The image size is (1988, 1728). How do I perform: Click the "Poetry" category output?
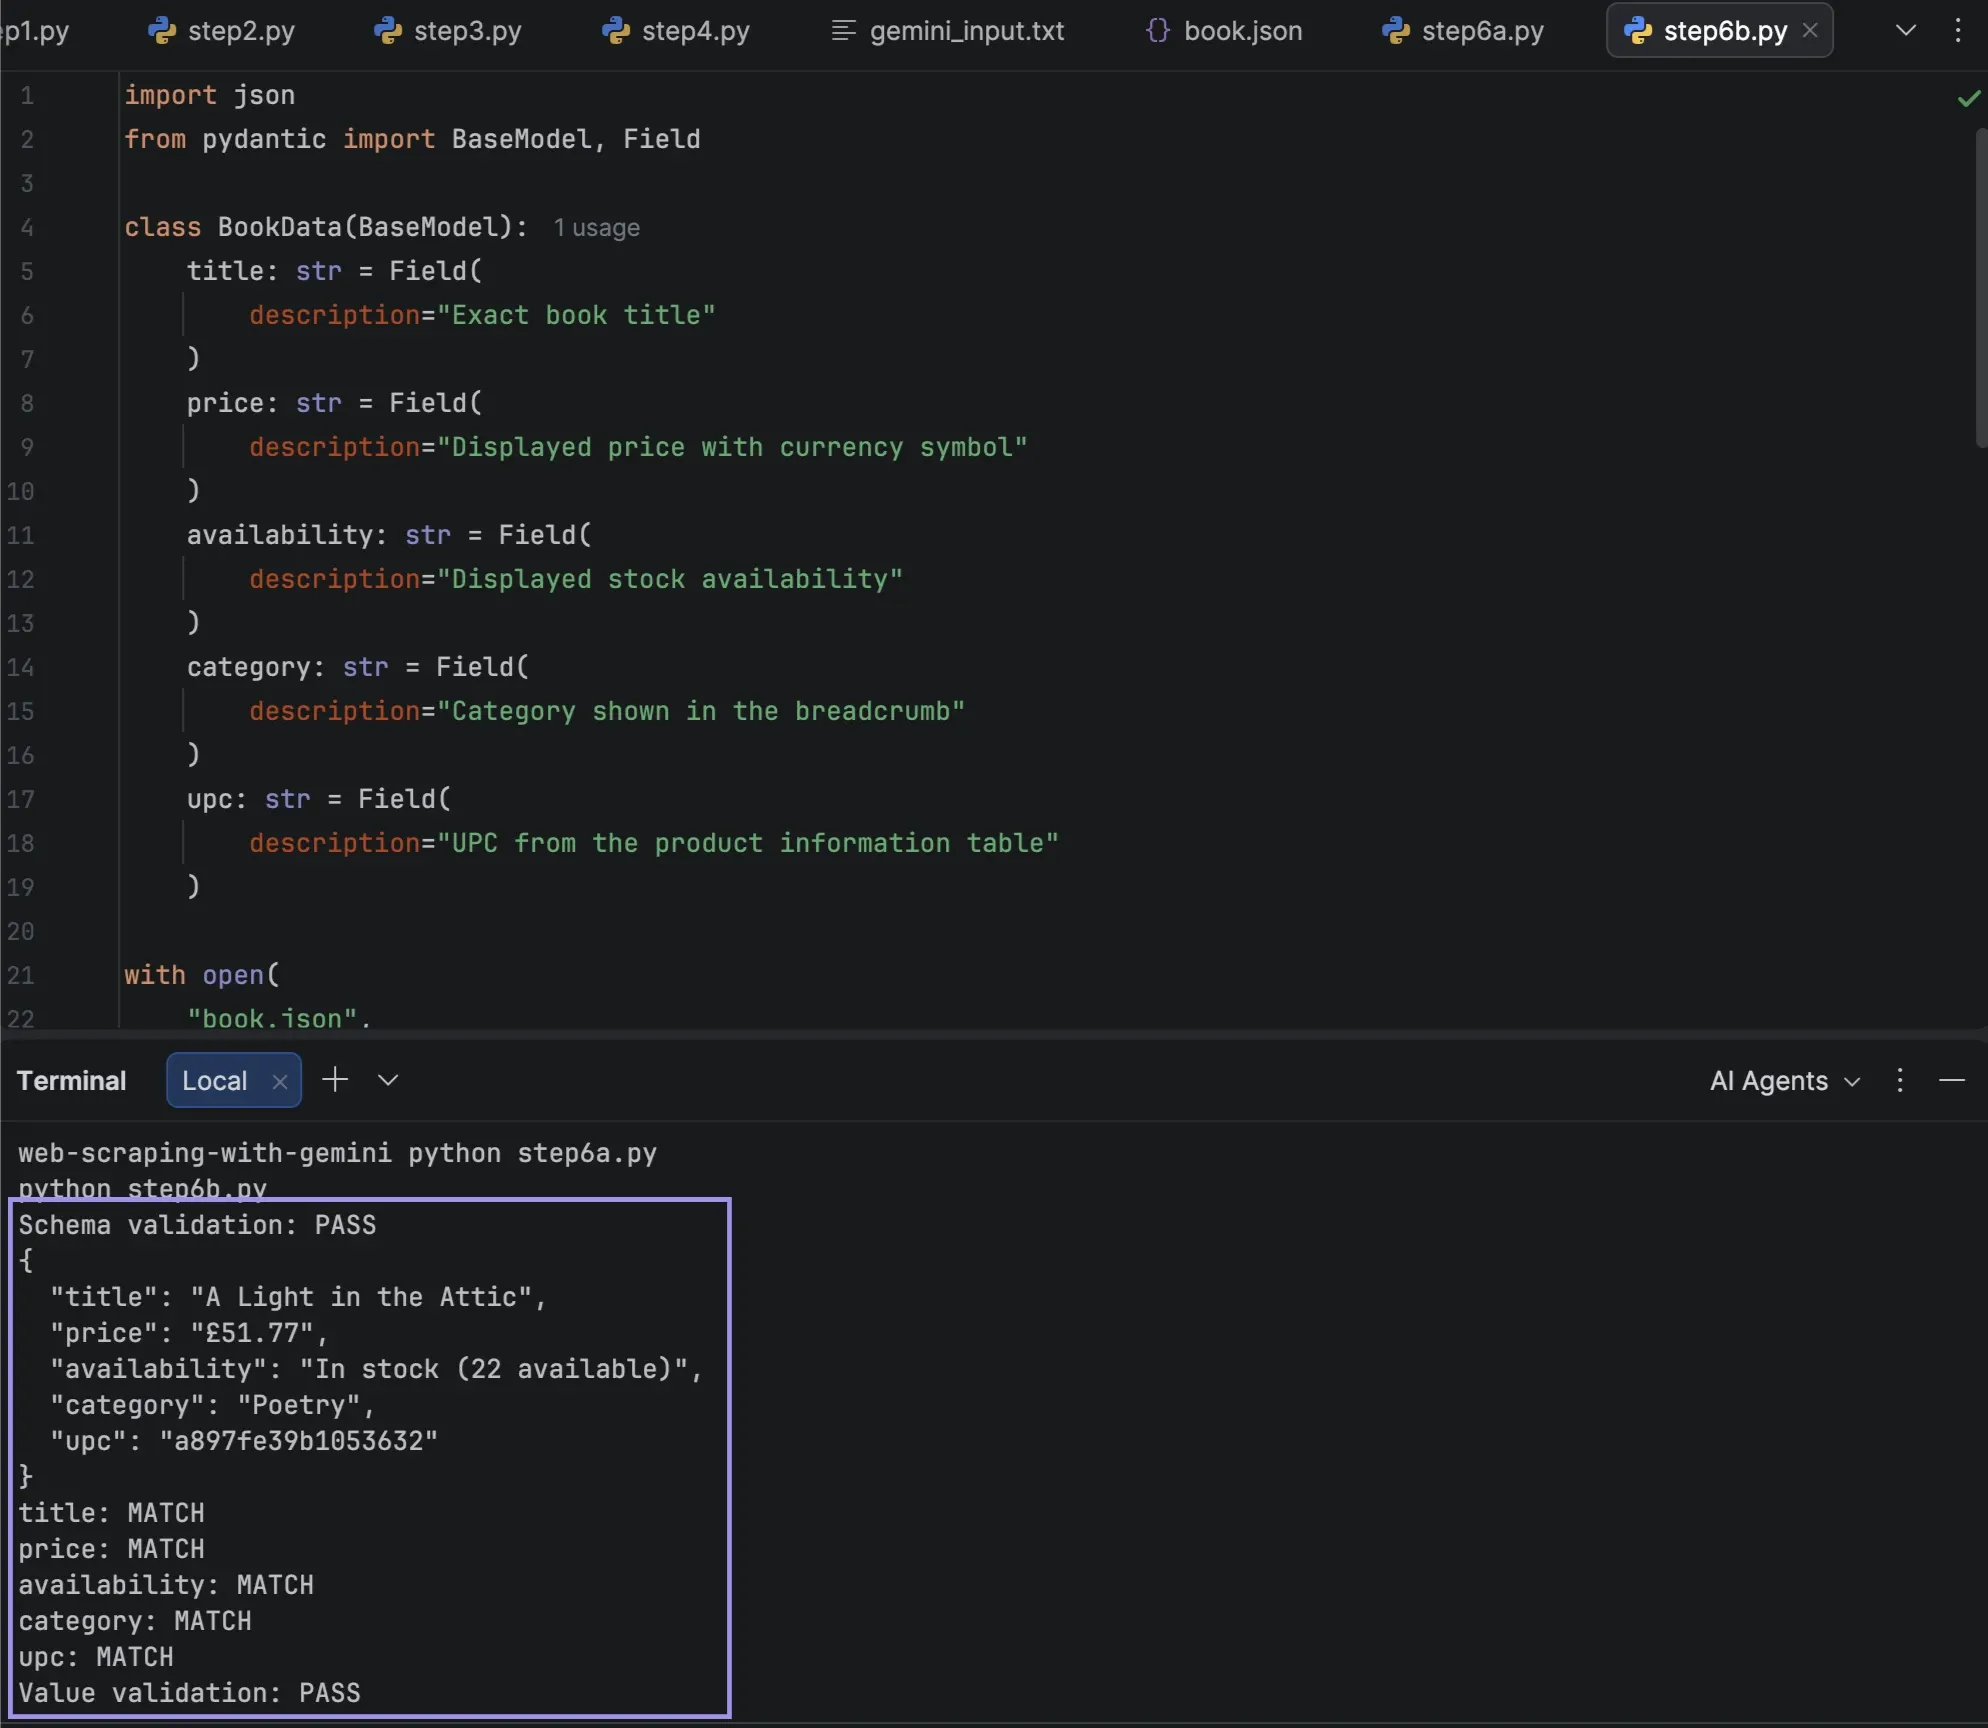[299, 1405]
